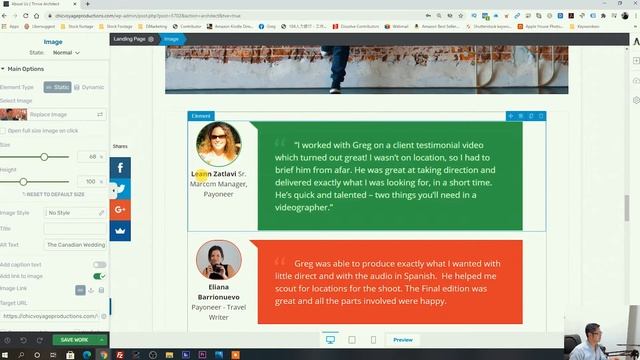640x360 pixels.
Task: Open Microsoft Edge from the taskbar
Action: coord(87,355)
